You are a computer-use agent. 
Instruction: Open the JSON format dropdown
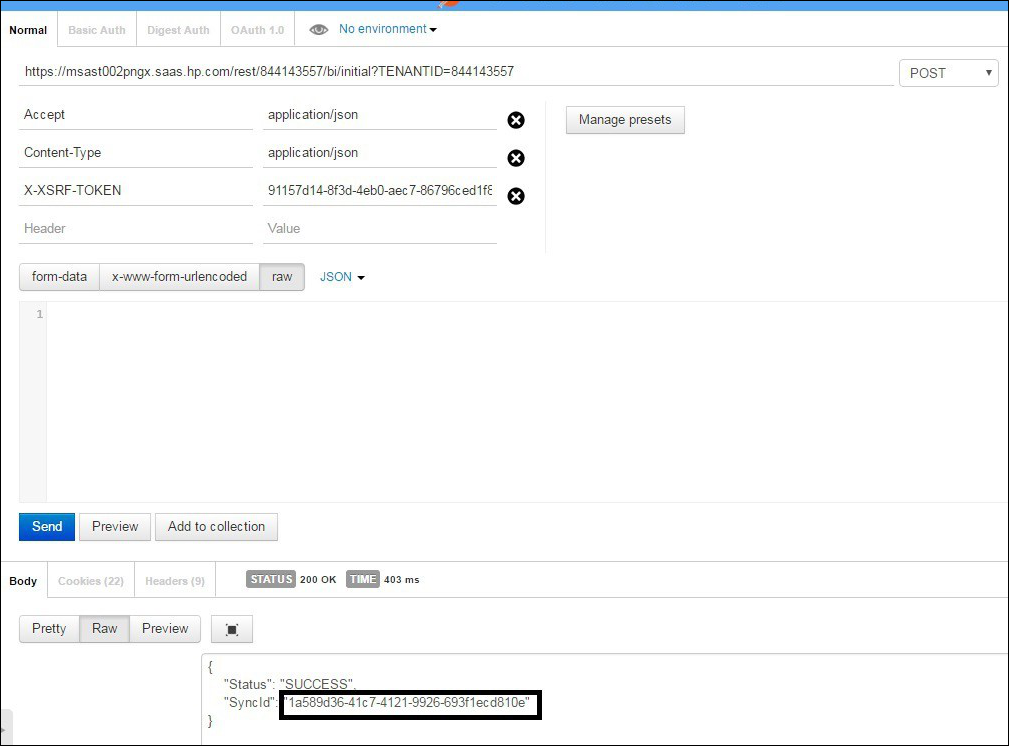pyautogui.click(x=342, y=277)
